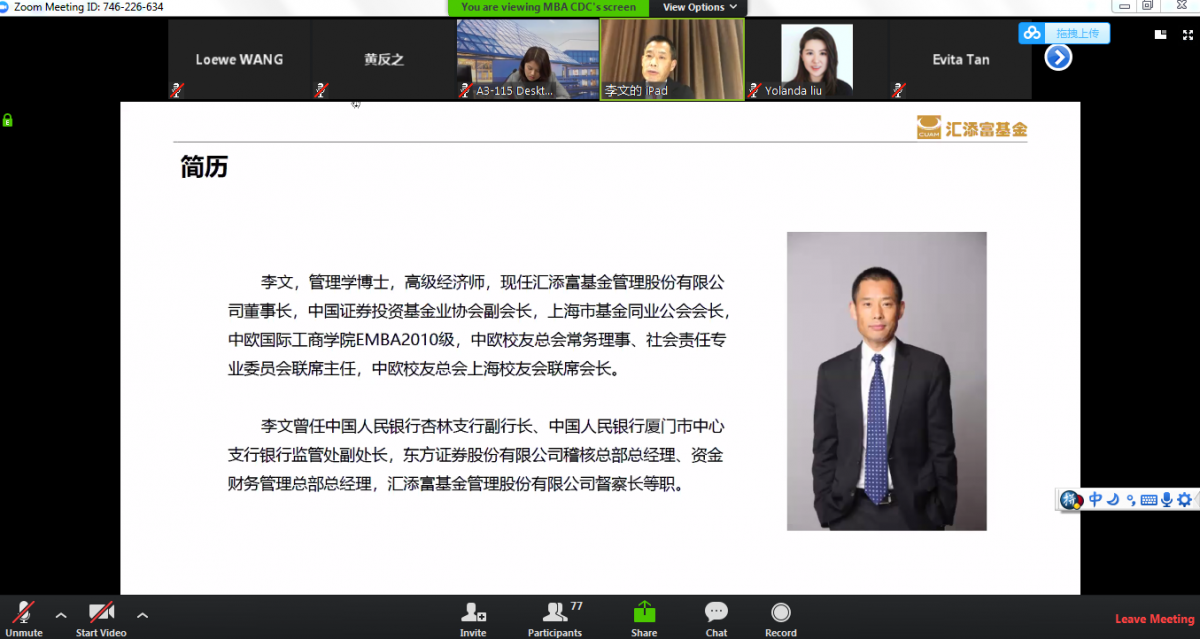1200x639 pixels.
Task: Show next participants with blue arrow
Action: click(1058, 58)
